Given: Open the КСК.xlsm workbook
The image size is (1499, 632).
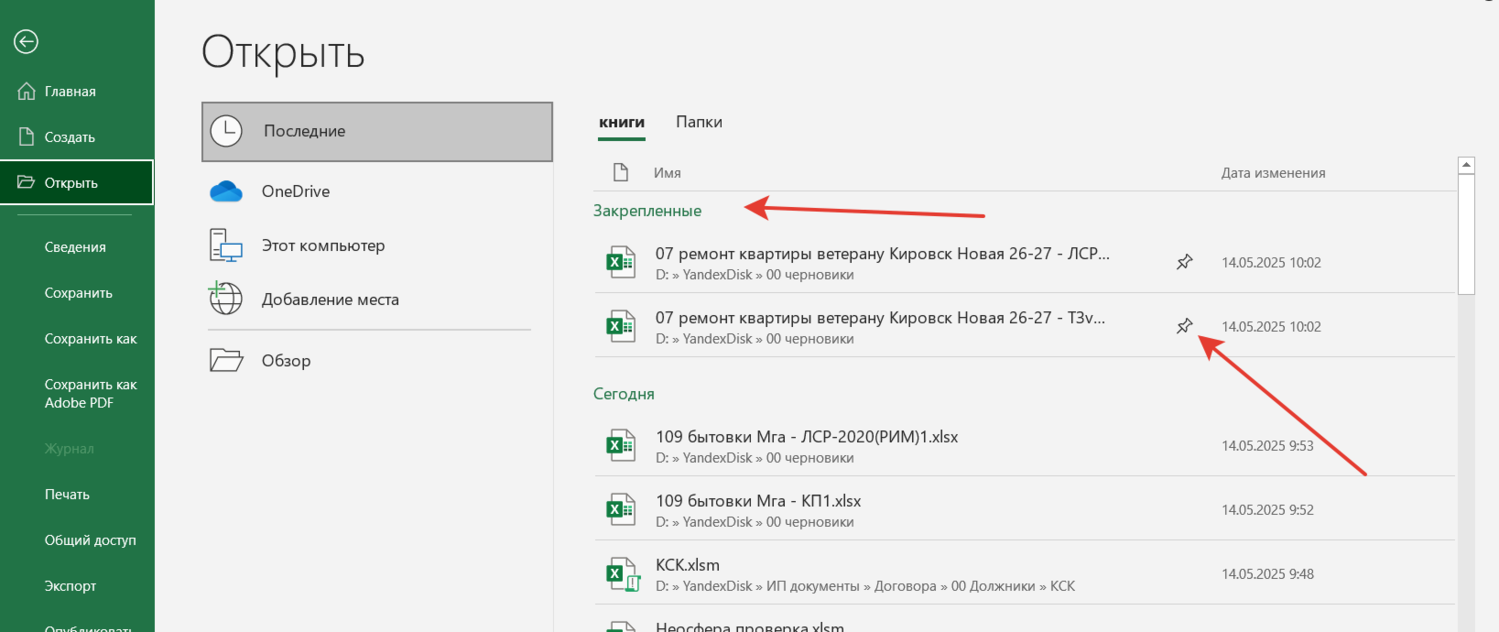Looking at the screenshot, I should pos(688,565).
